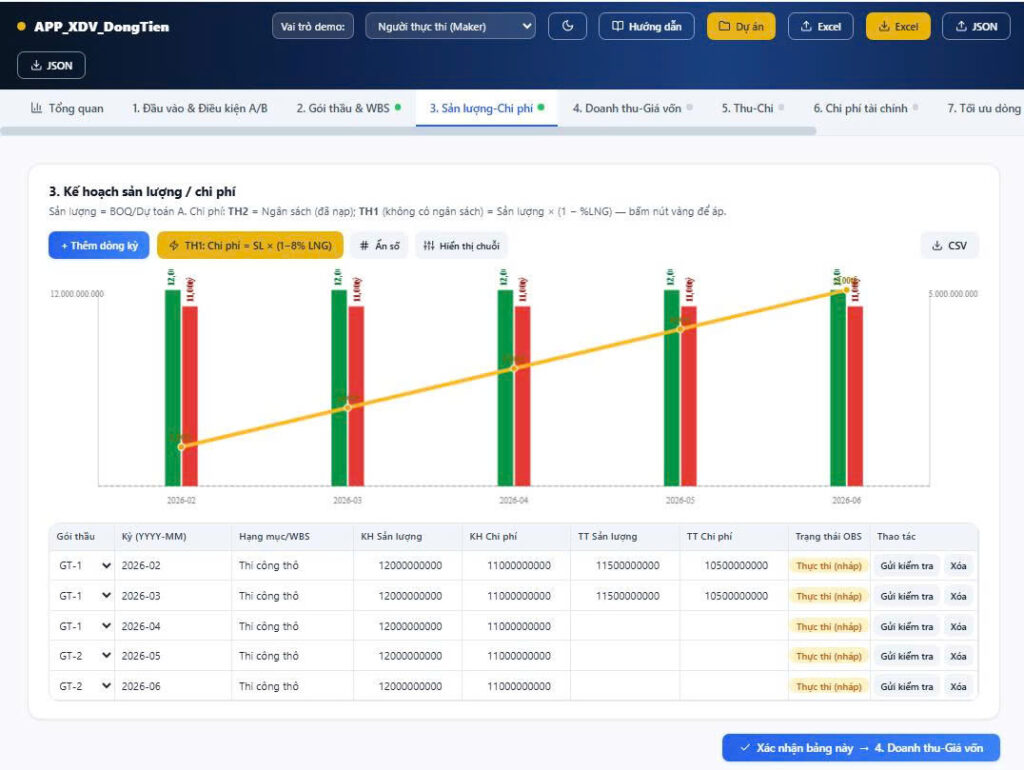Apply TH1: Chi phí = SL × (1−8% LNG)
This screenshot has width=1024, height=770.
(x=250, y=246)
